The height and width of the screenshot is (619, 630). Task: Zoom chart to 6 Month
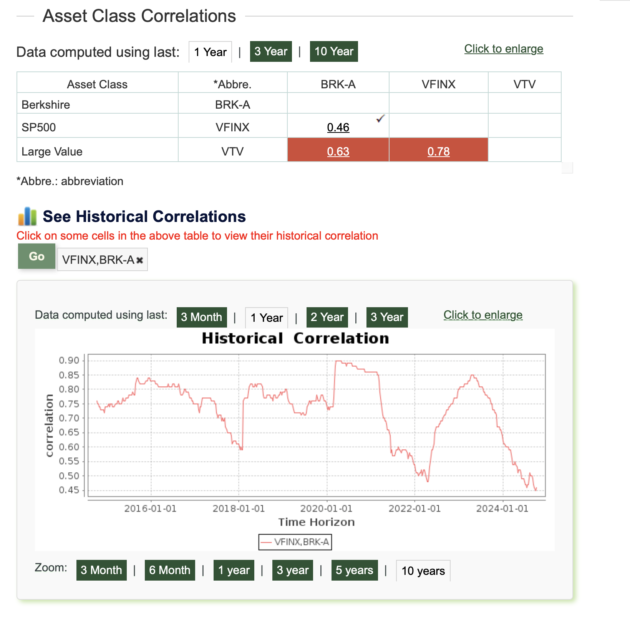(170, 570)
